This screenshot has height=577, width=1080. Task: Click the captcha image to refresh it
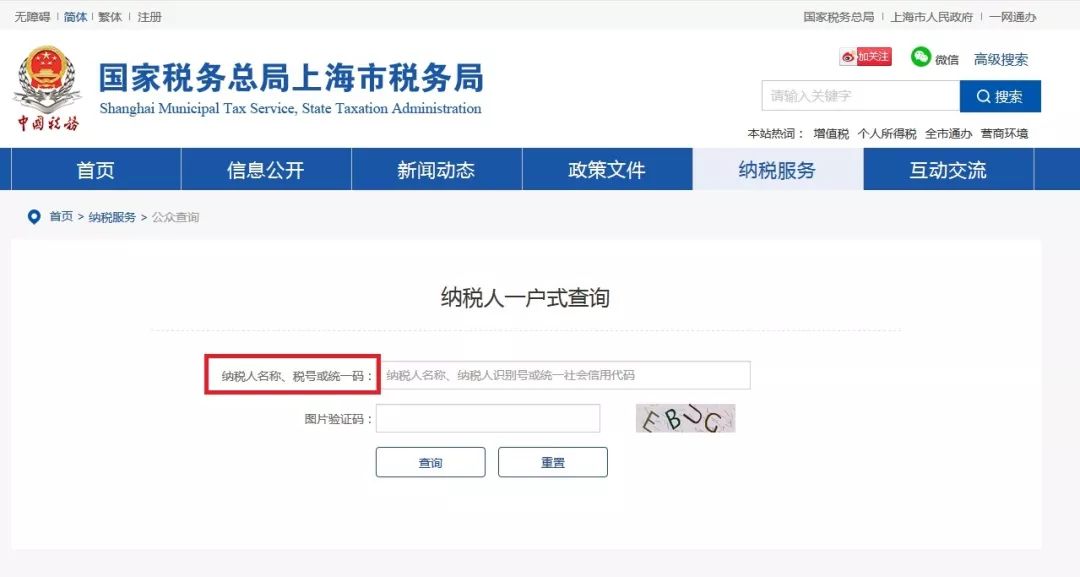[x=685, y=418]
